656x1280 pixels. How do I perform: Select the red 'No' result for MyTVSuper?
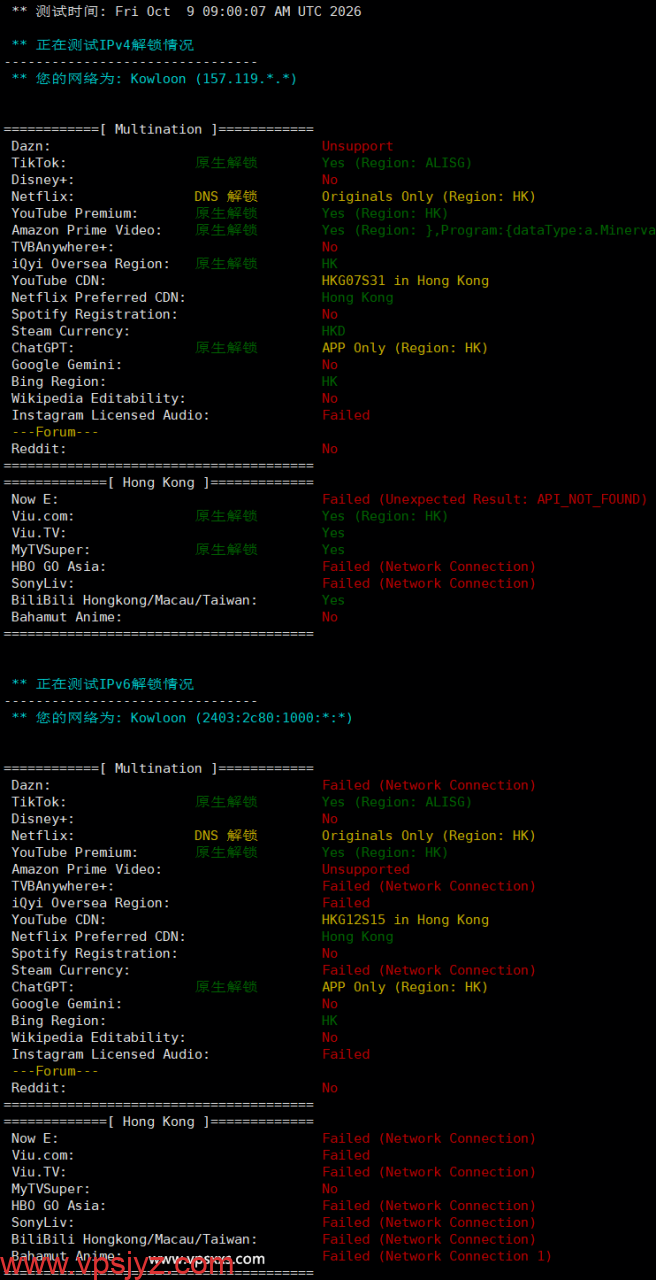(x=330, y=1189)
